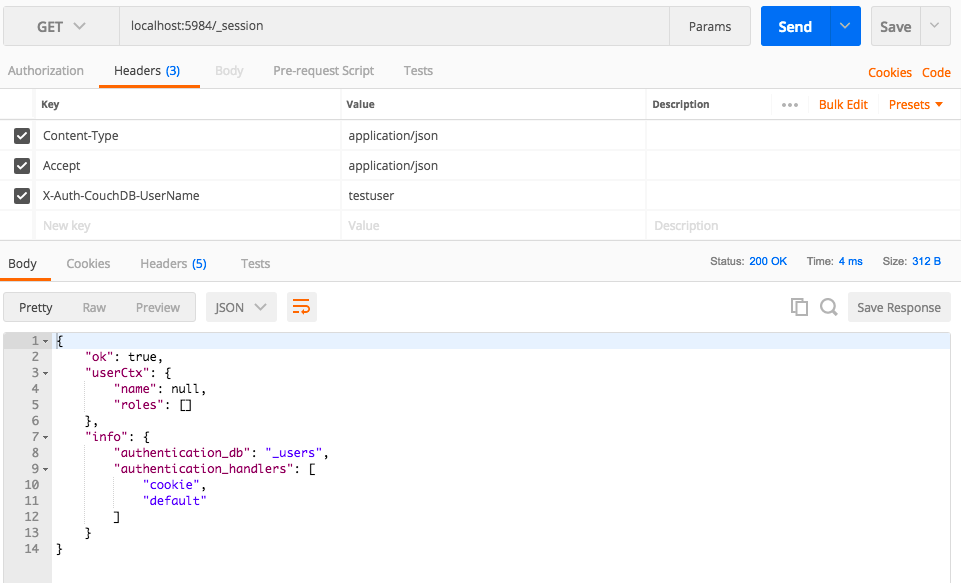Open the Presets dropdown
The image size is (962, 583).
pos(910,104)
